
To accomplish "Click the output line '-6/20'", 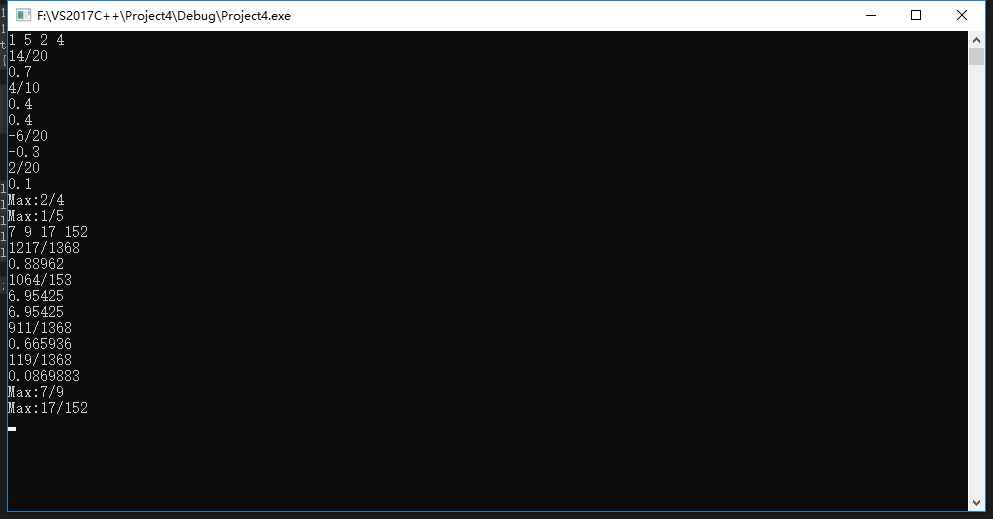I will click(x=28, y=136).
